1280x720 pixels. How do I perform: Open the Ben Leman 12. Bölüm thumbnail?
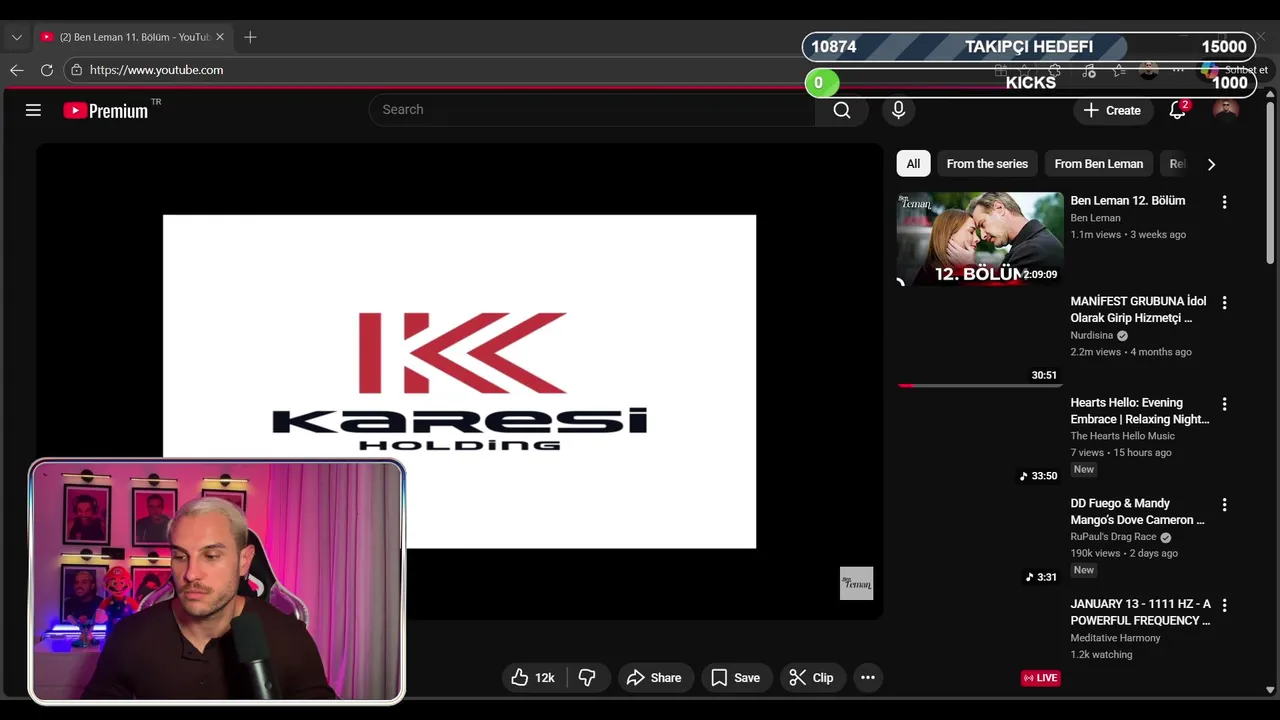(980, 239)
